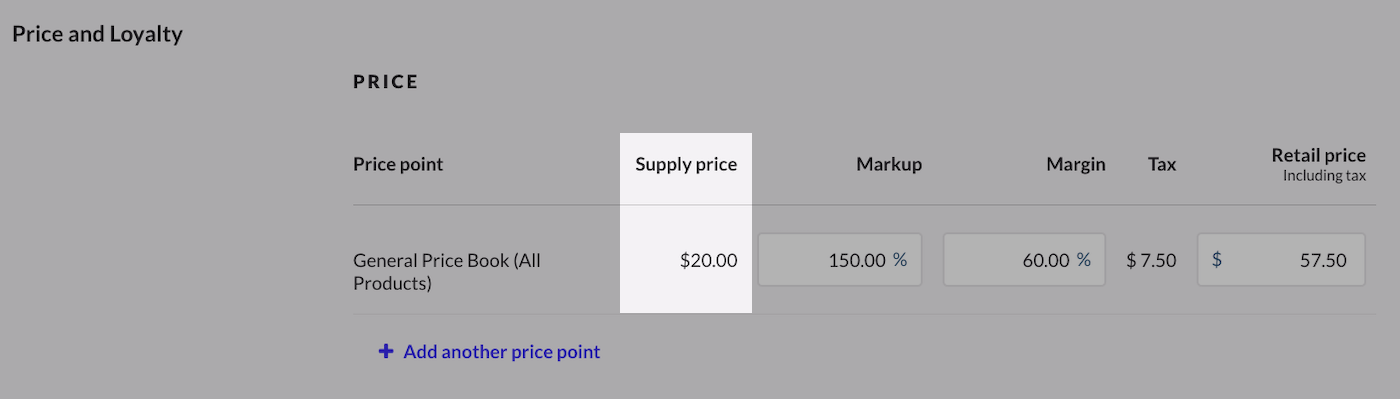
Task: Click the percent symbol in the Margin field
Action: coord(1084,260)
